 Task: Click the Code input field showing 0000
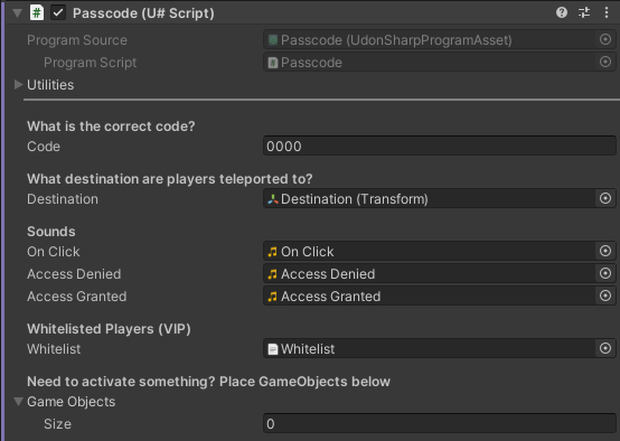point(439,146)
